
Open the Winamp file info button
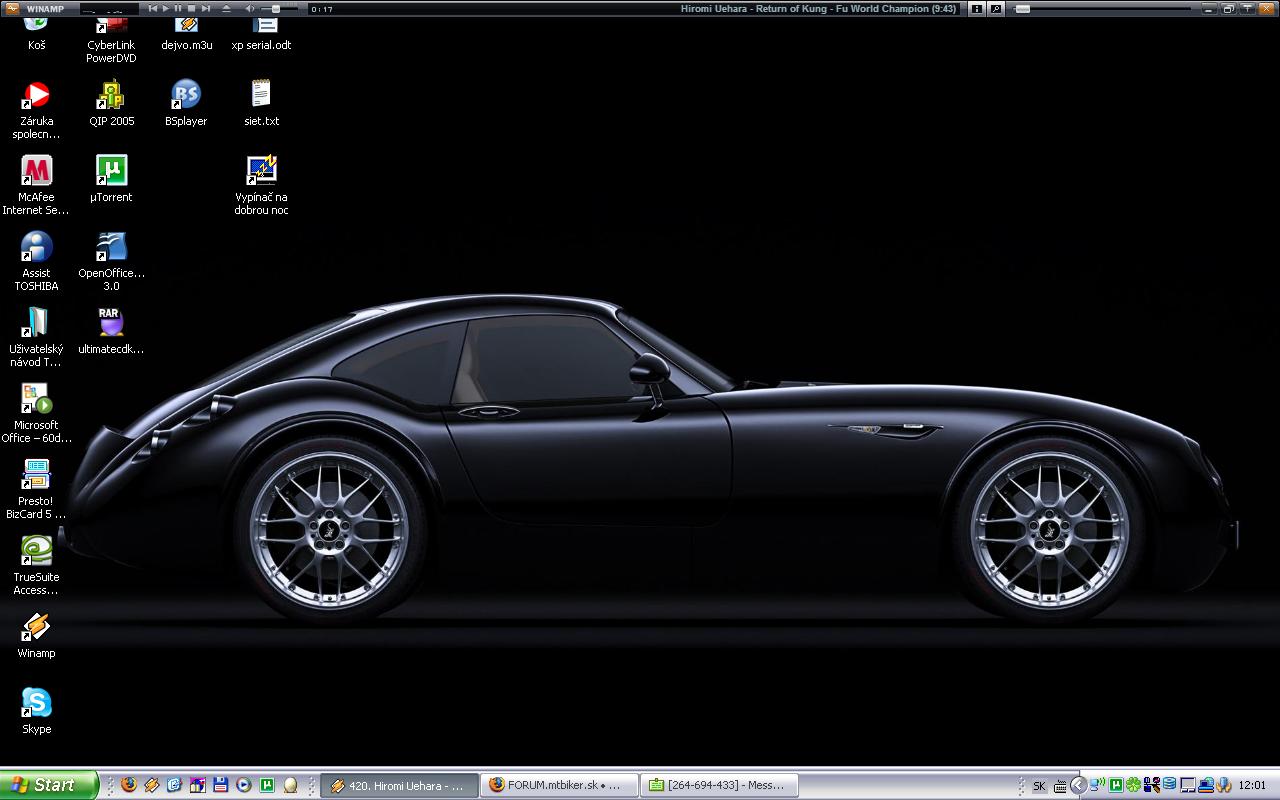977,8
